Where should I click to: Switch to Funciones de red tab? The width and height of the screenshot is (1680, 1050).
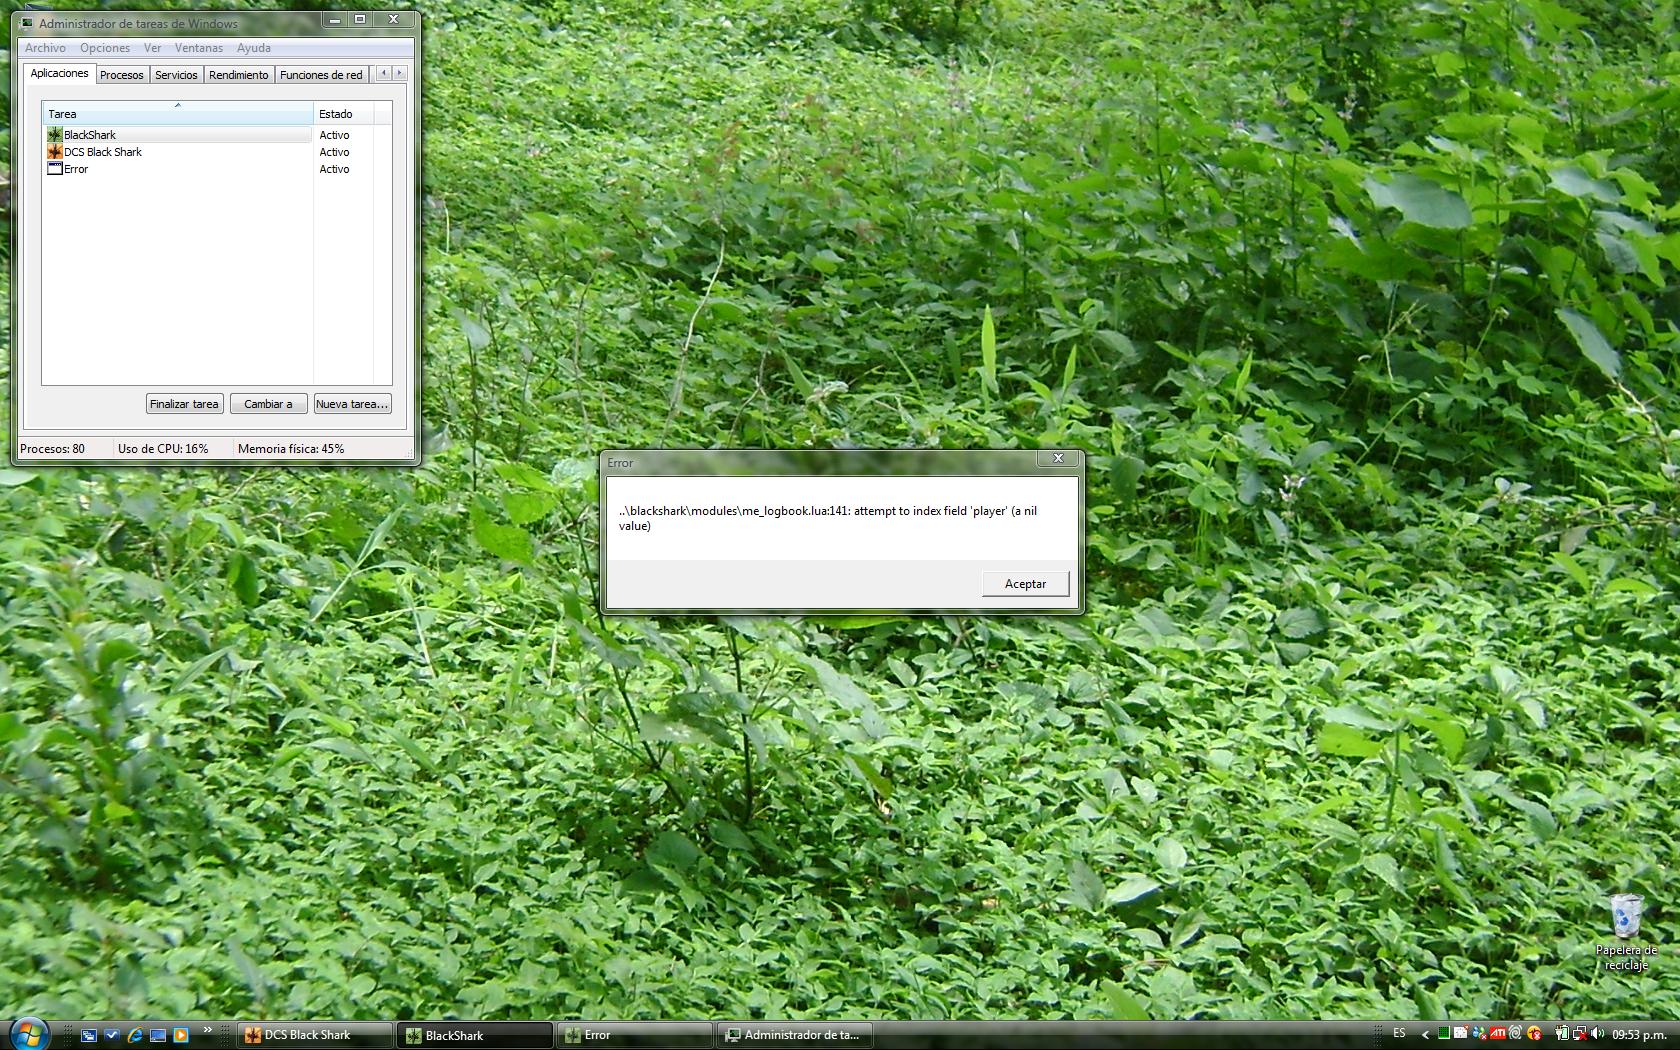321,75
